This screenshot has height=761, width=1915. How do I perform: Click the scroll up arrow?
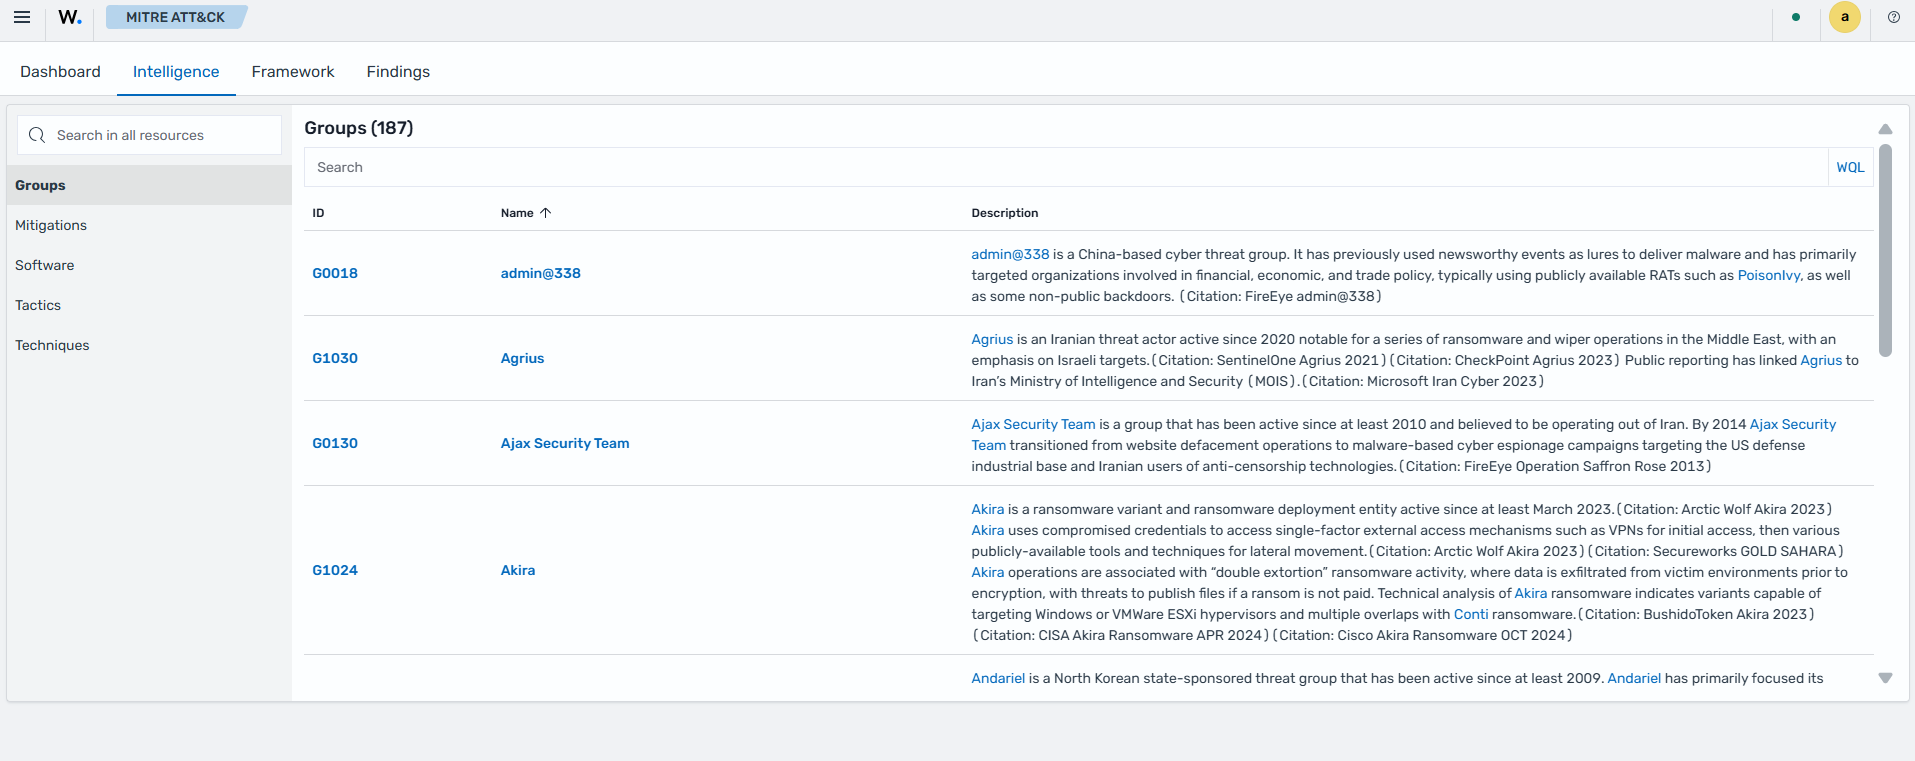click(1885, 129)
